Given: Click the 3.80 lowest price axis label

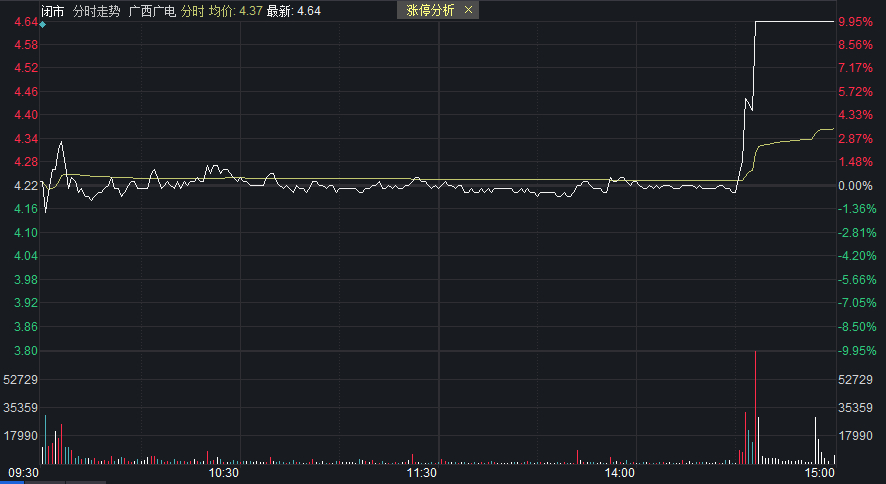Looking at the screenshot, I should pyautogui.click(x=26, y=351).
